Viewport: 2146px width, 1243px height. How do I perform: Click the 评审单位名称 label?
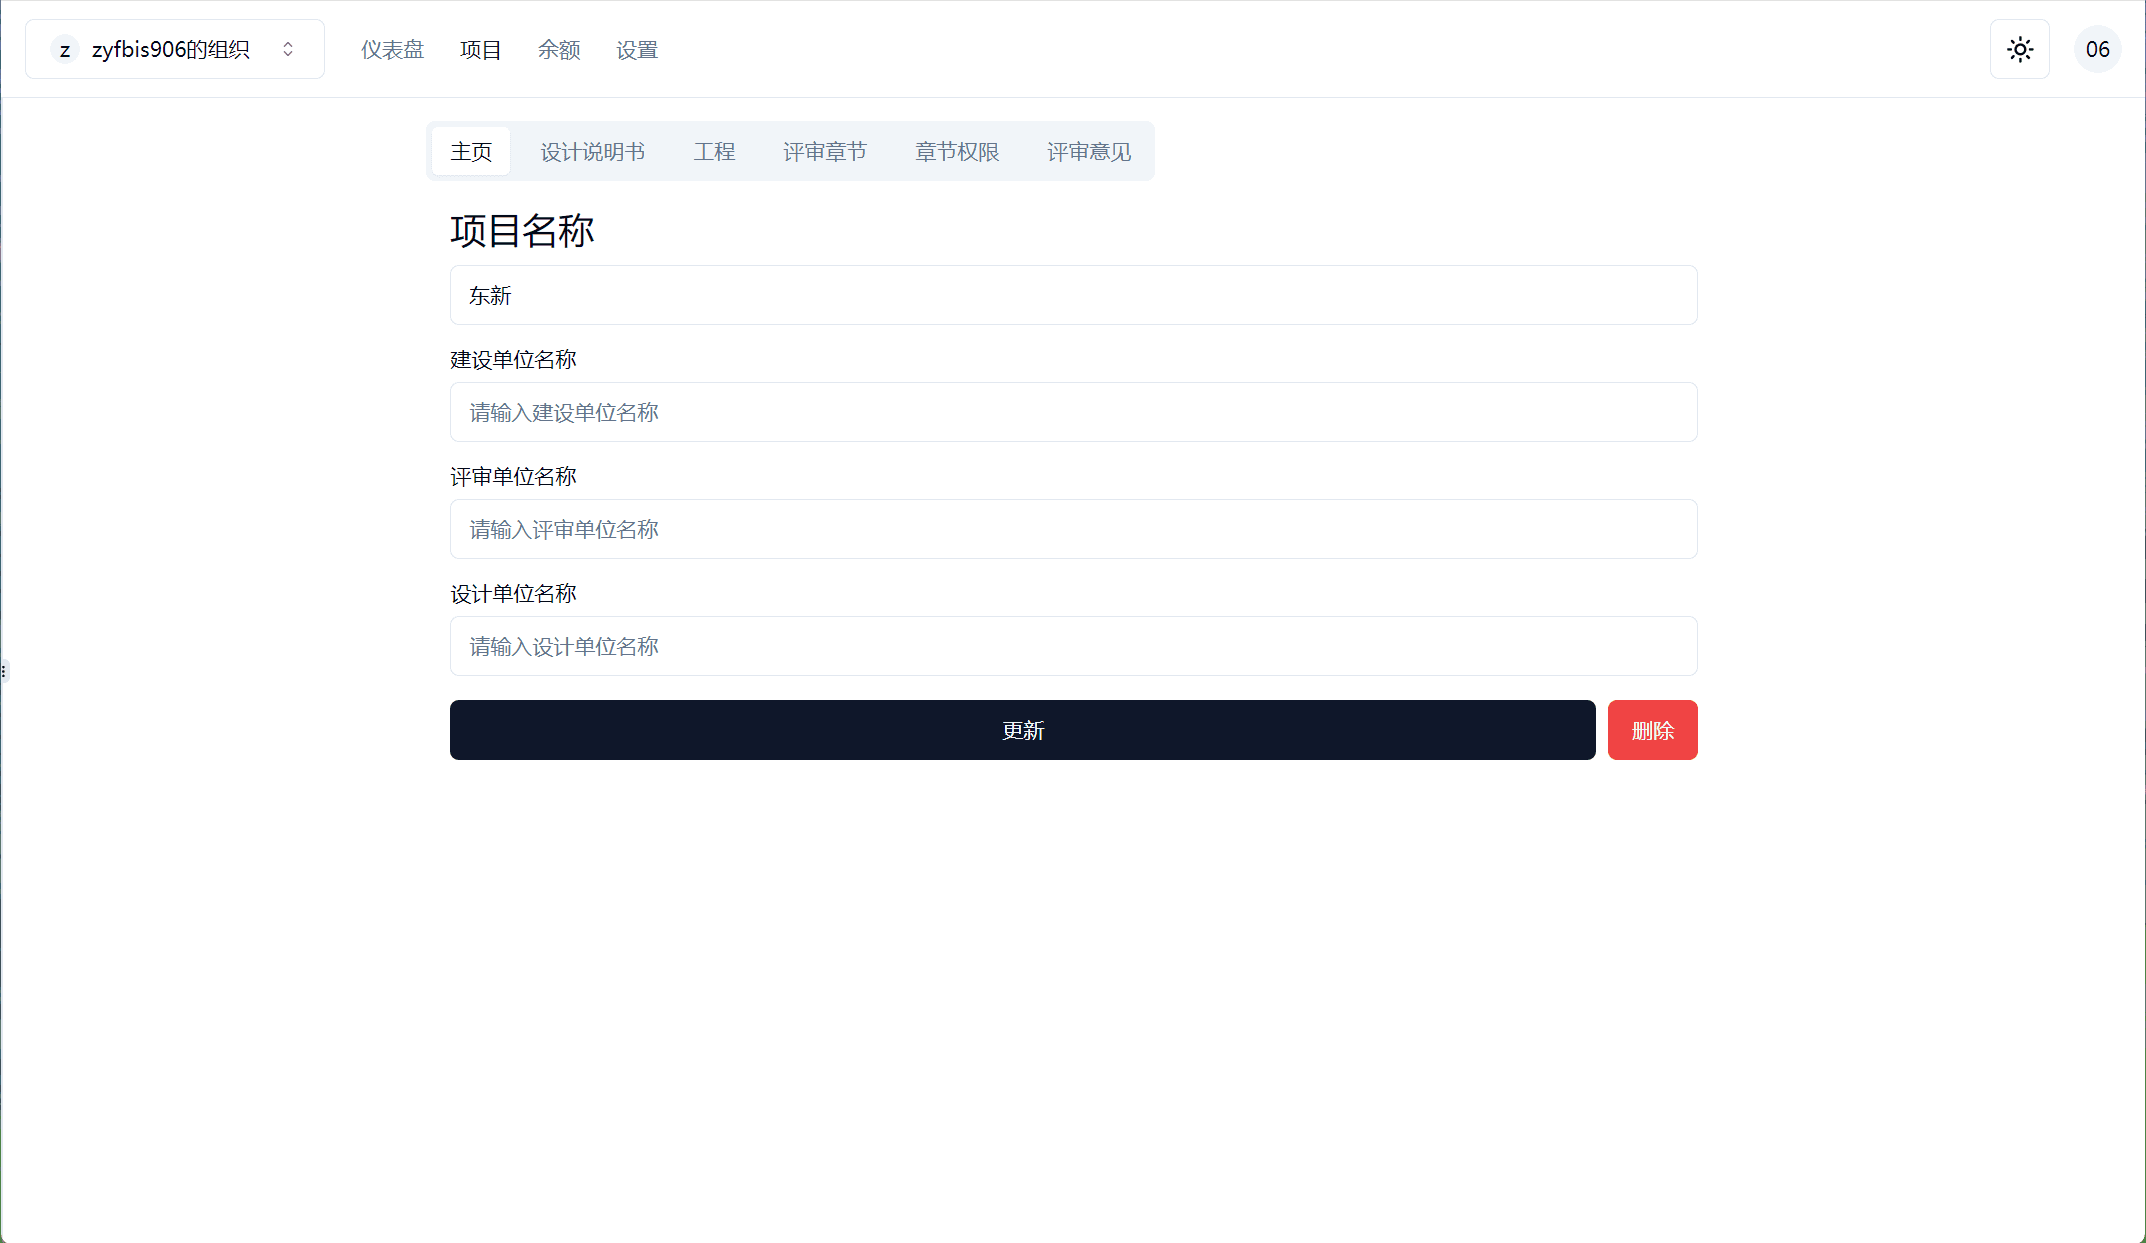point(513,477)
